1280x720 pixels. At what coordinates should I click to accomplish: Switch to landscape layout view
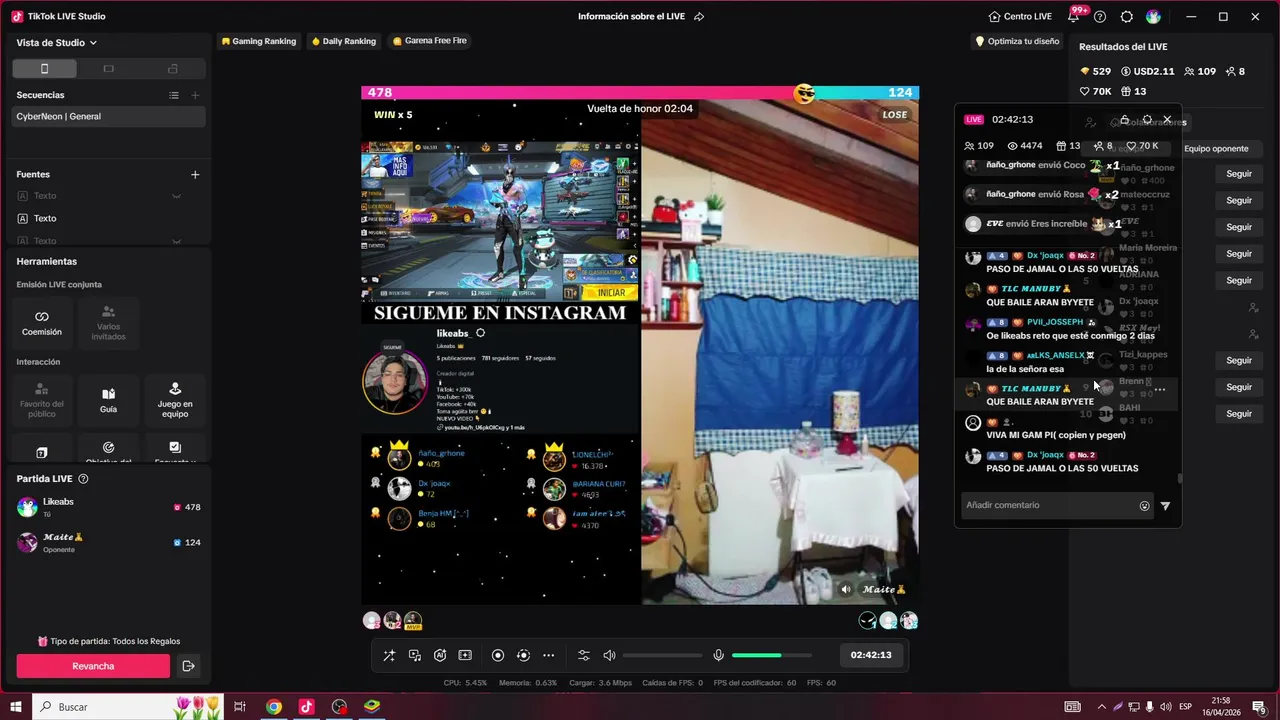109,68
